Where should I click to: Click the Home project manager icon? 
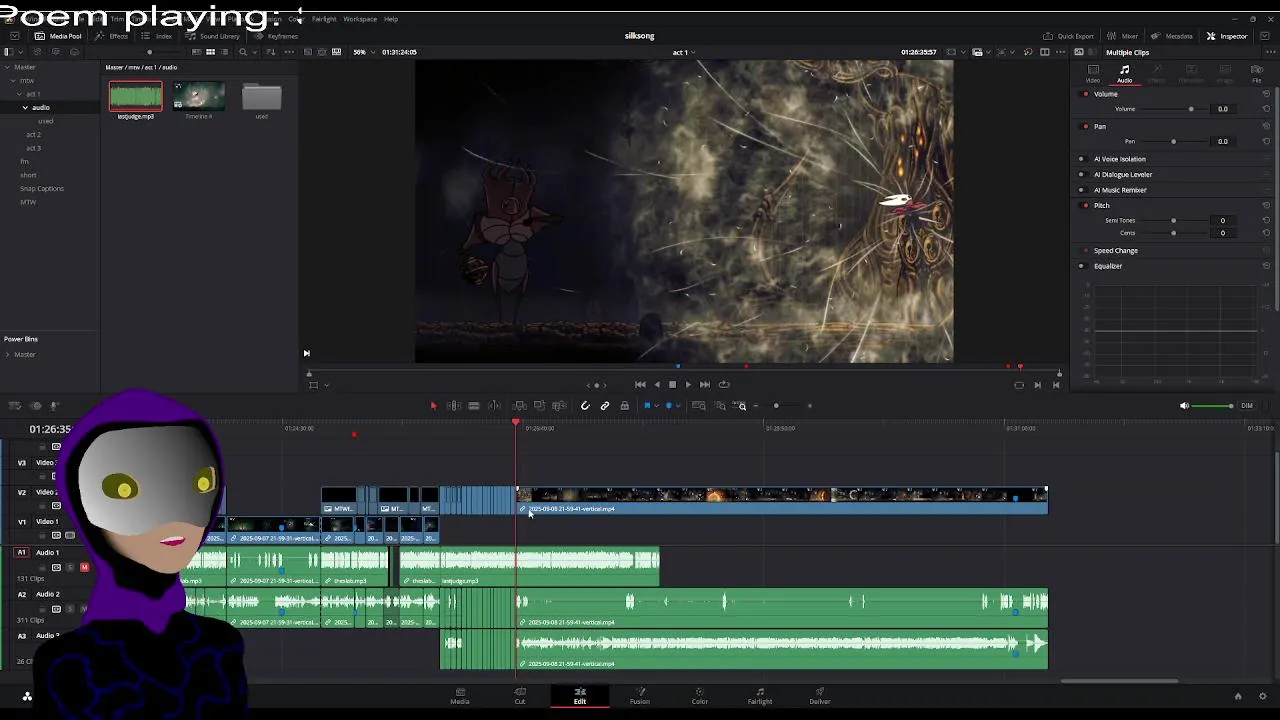click(1238, 696)
